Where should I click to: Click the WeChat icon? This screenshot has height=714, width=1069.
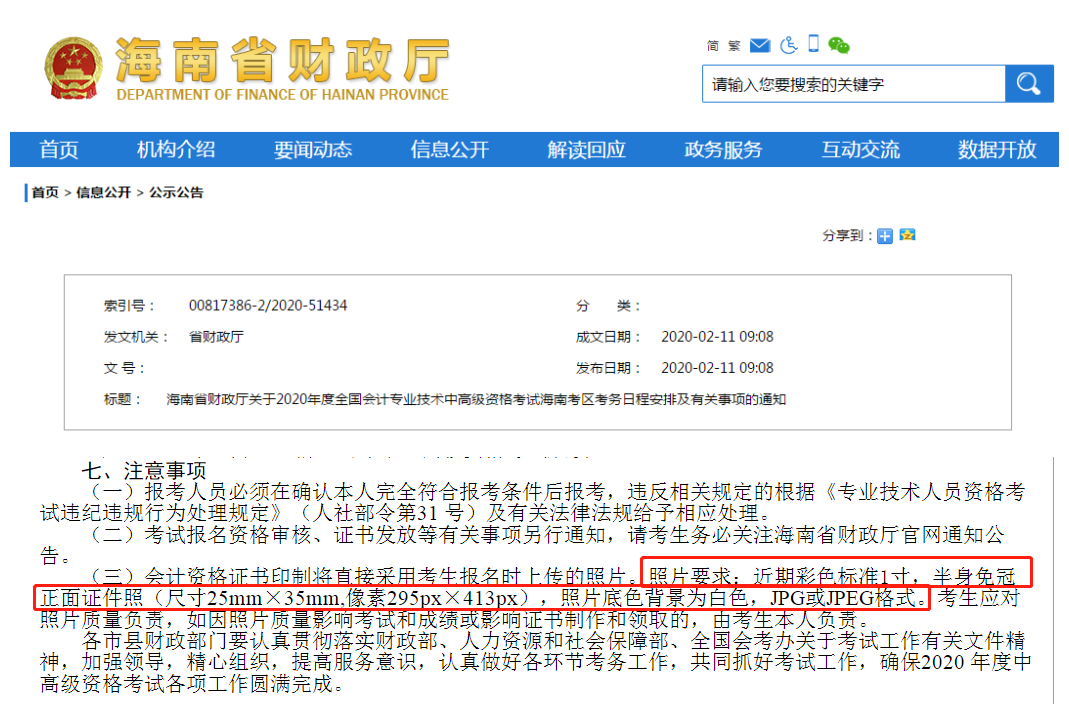[x=839, y=45]
